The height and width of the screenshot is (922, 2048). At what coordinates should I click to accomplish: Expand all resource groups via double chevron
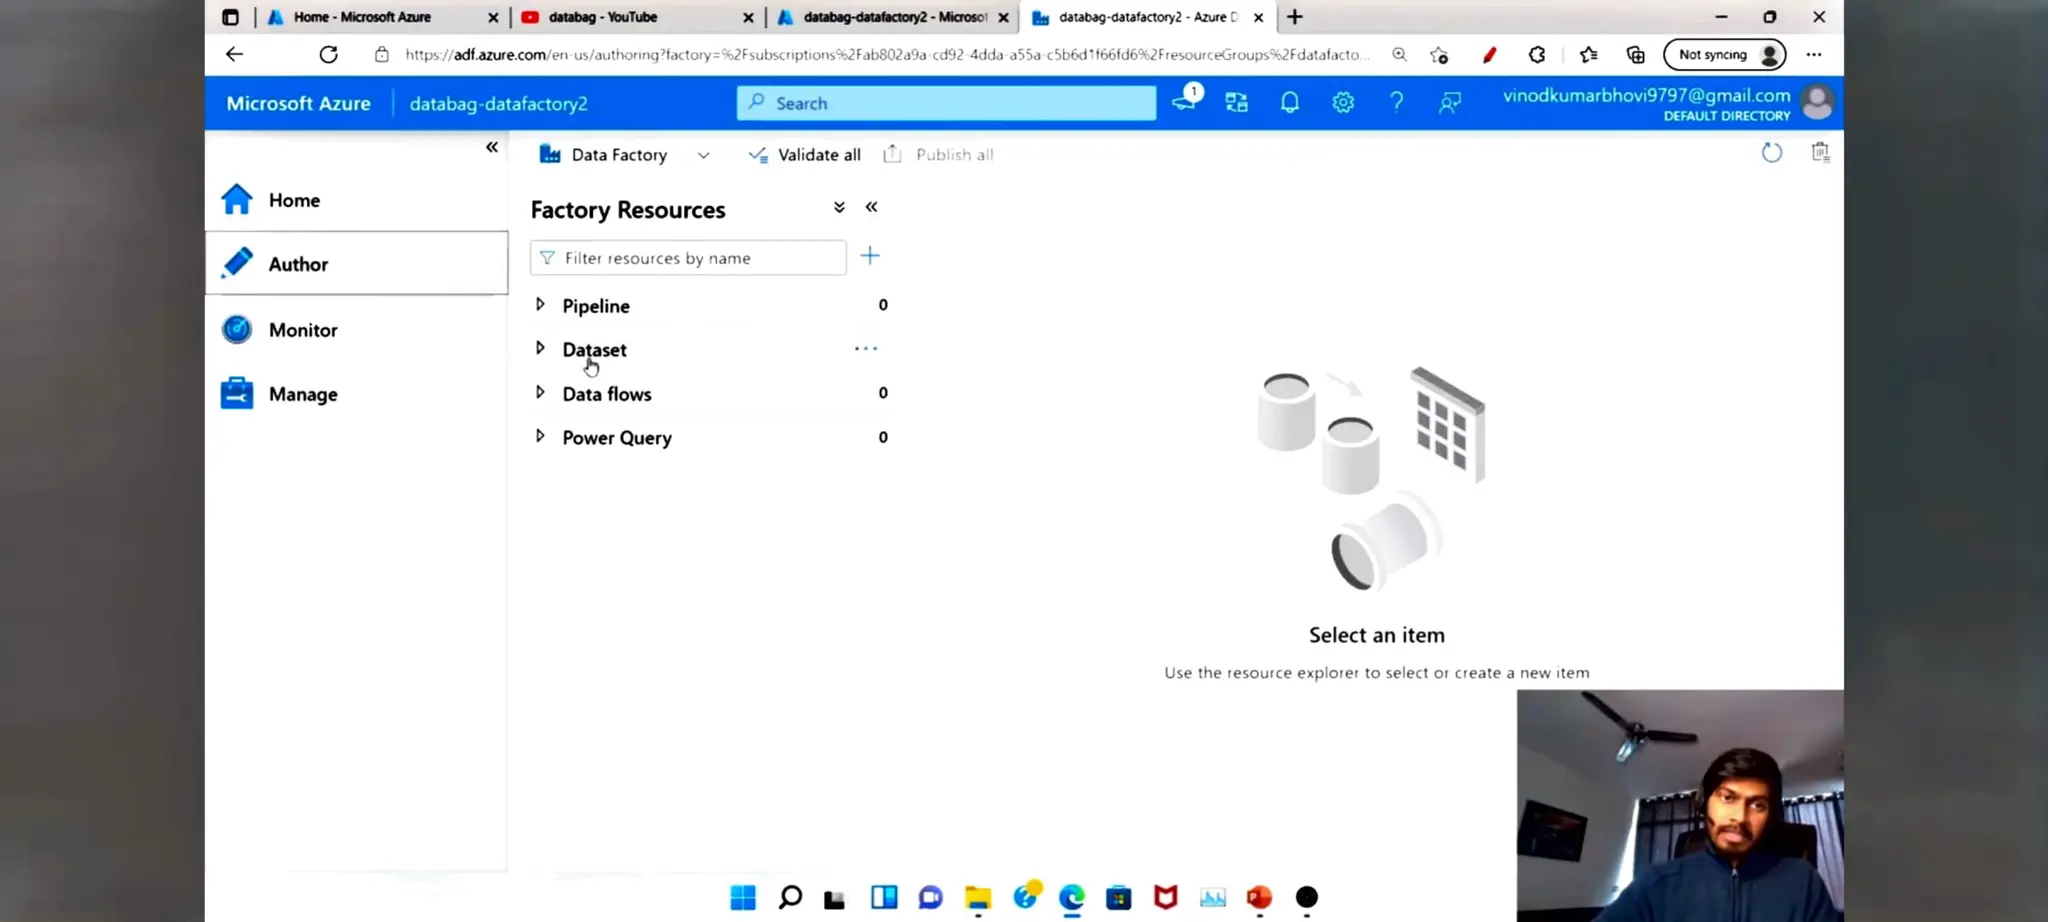pyautogui.click(x=839, y=207)
